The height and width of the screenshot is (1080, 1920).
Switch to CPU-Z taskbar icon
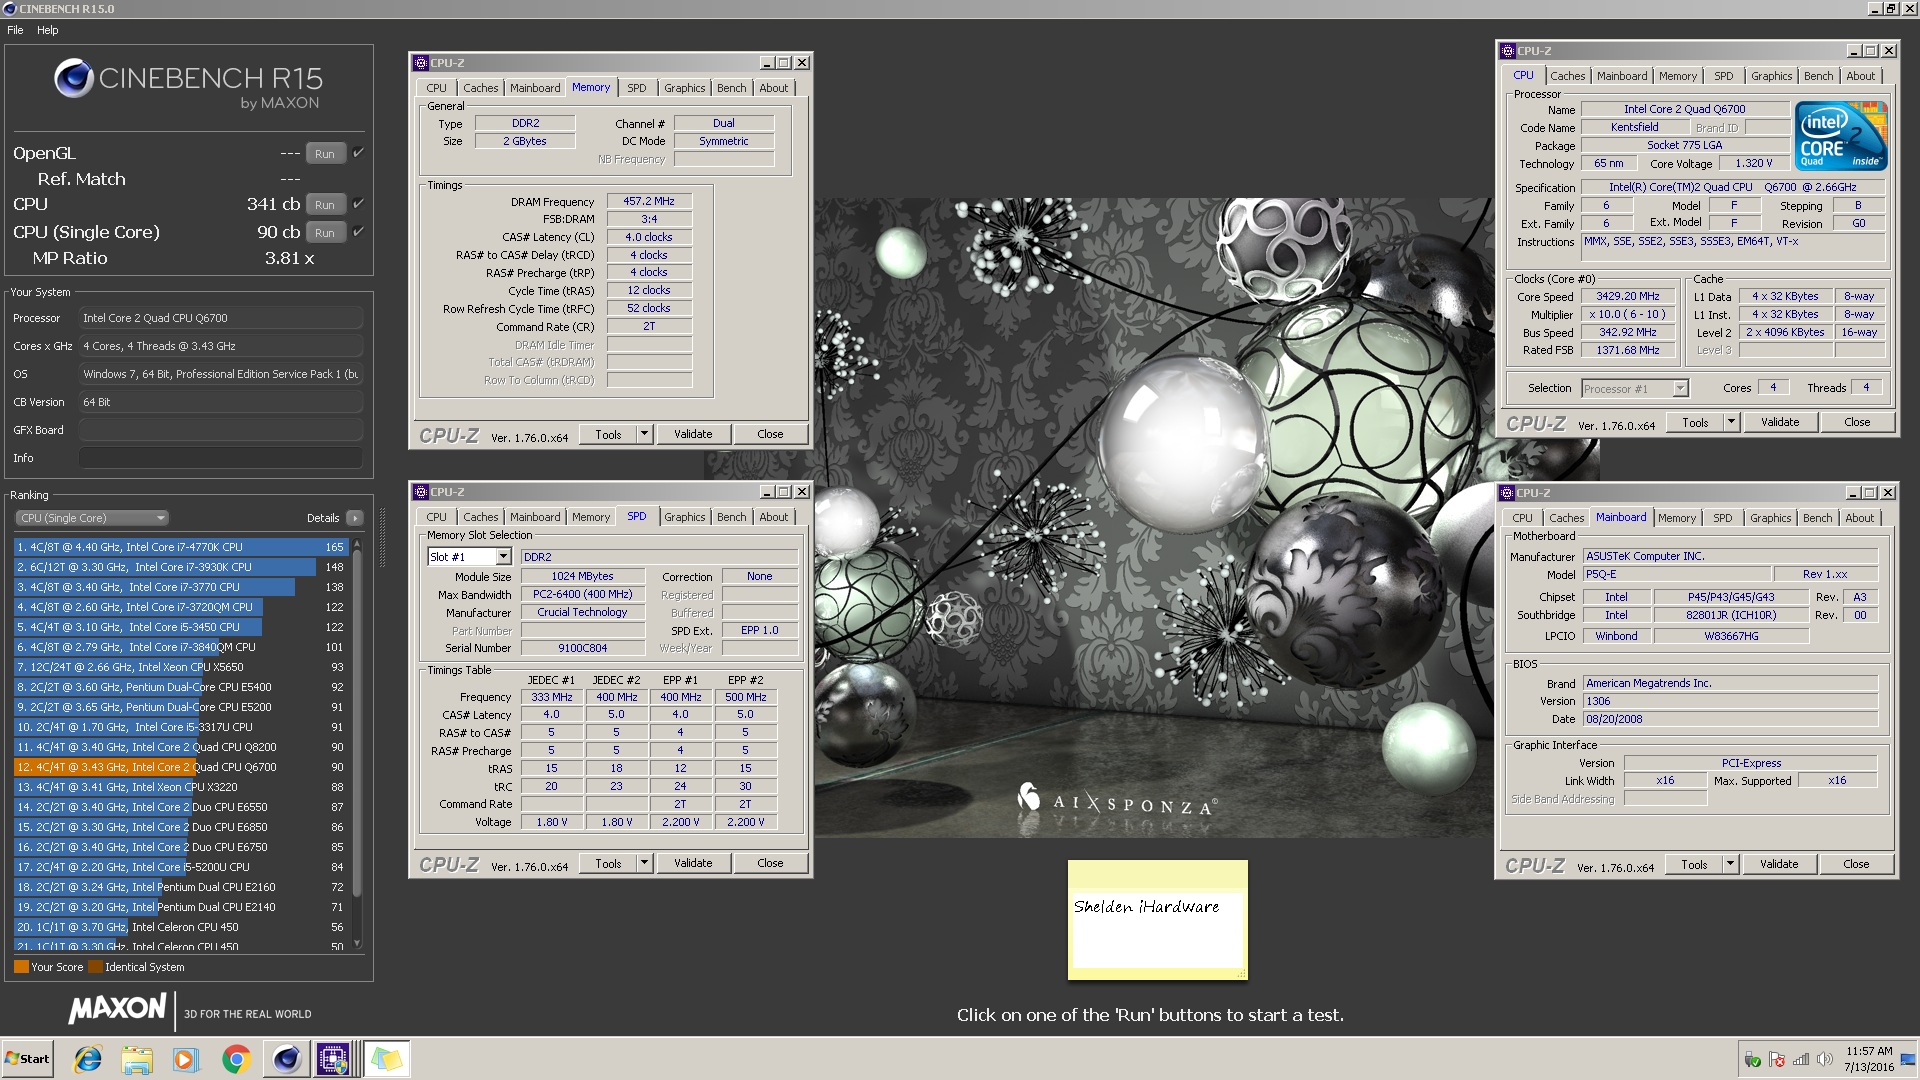(x=333, y=1059)
